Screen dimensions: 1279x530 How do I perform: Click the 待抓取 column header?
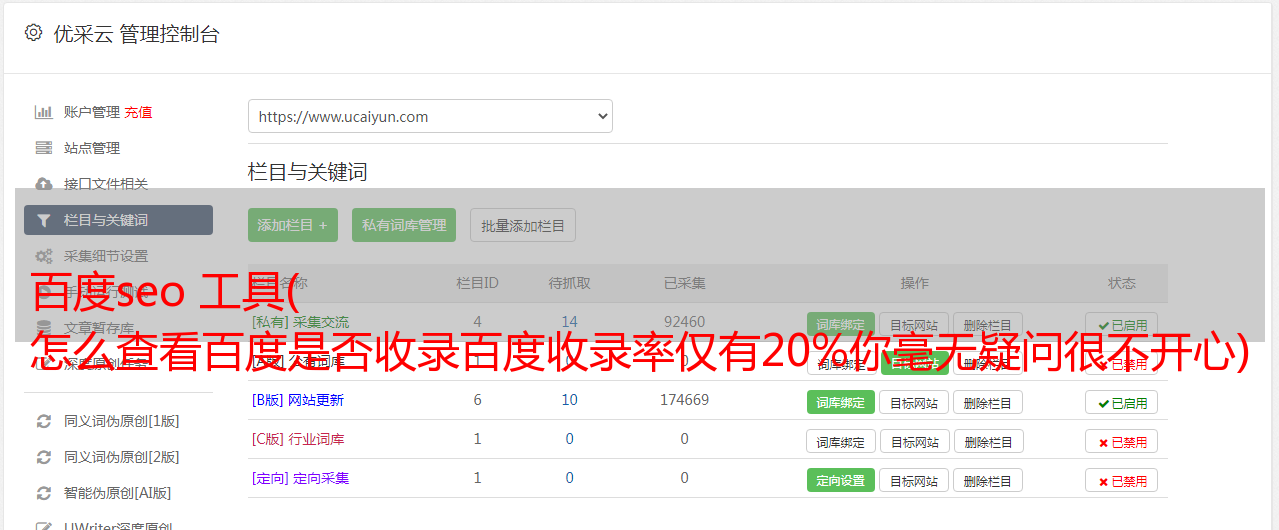(569, 283)
